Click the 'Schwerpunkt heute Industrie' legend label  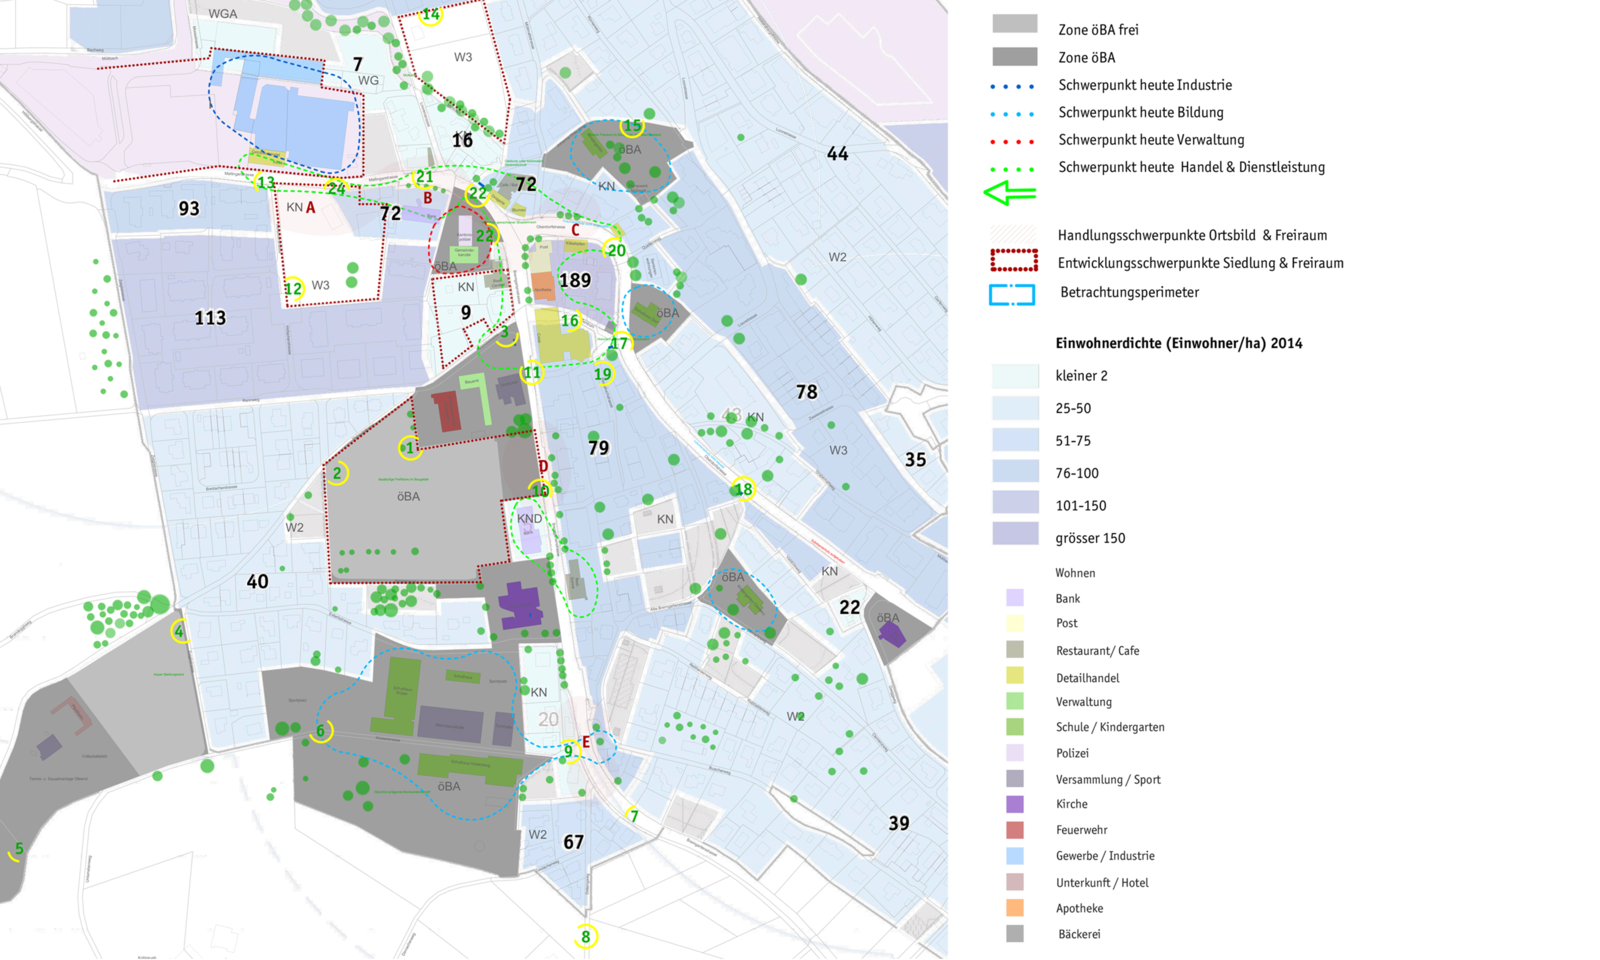click(x=1145, y=85)
